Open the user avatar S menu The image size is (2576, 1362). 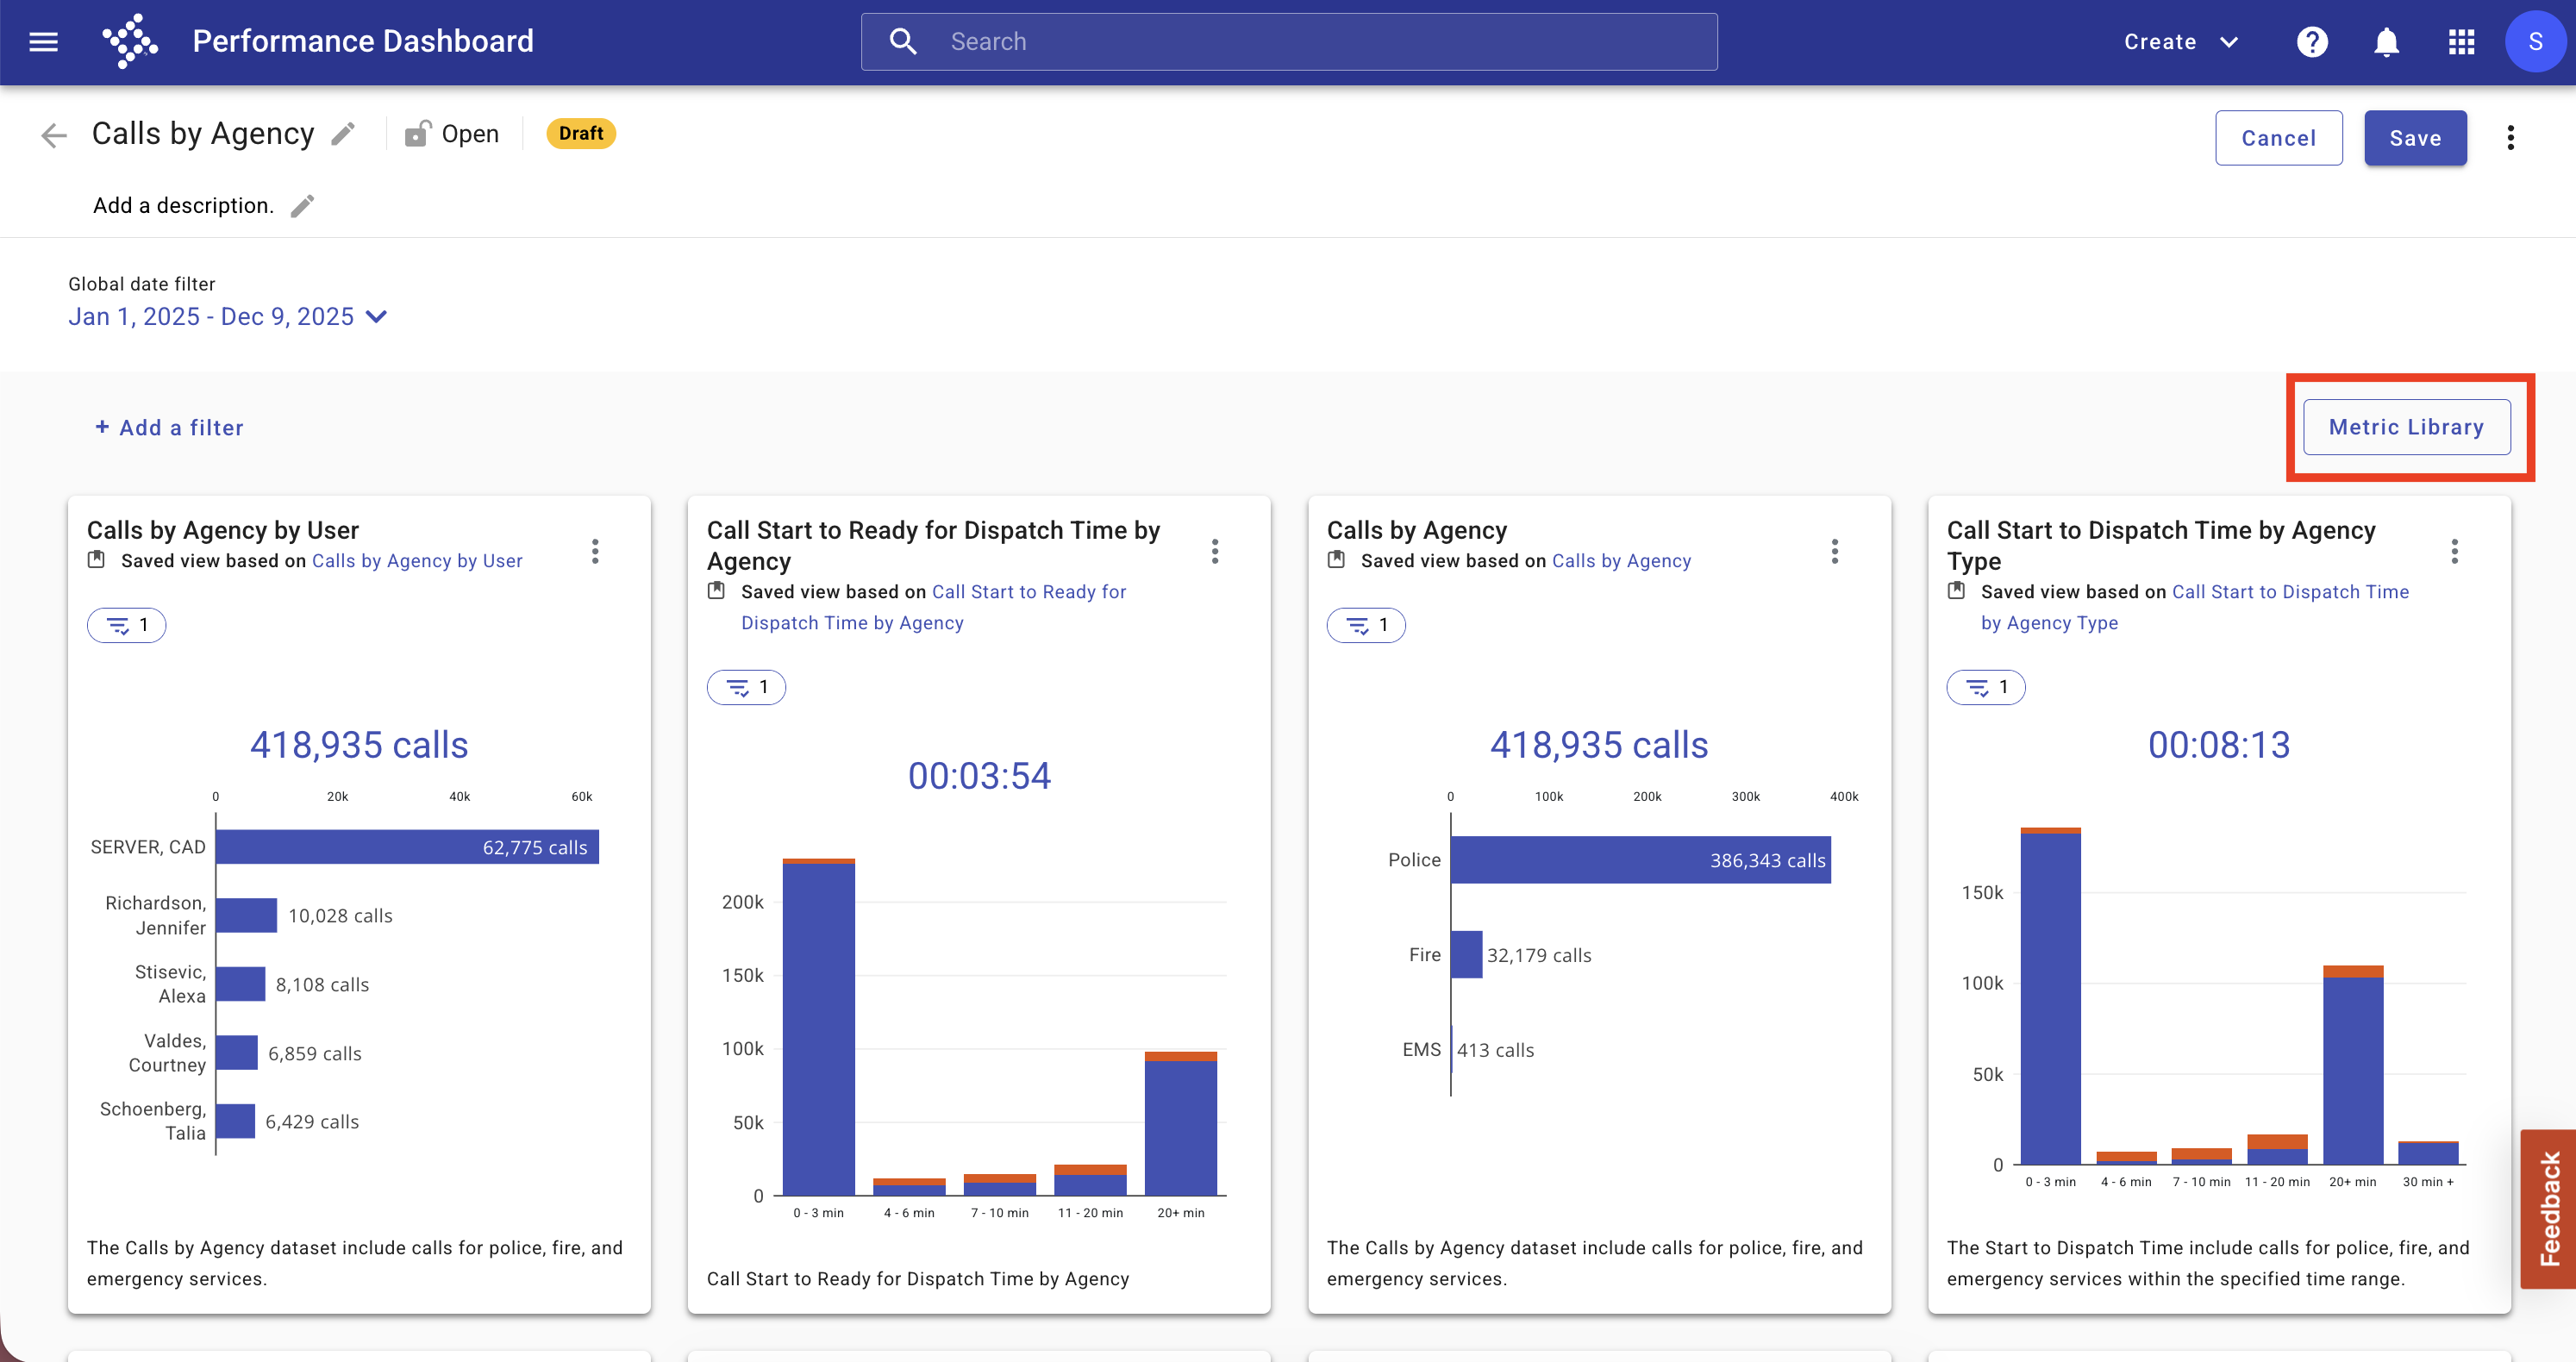2535,42
